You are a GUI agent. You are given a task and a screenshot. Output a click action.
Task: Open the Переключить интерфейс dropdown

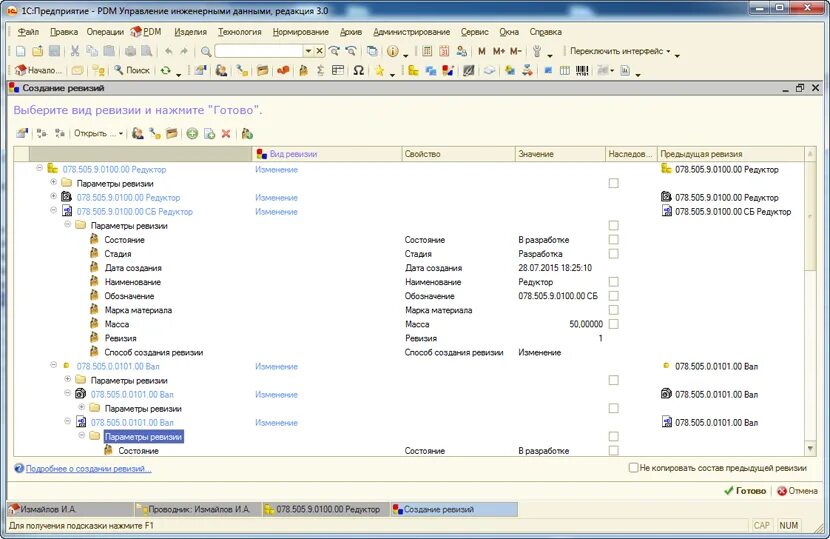(620, 51)
